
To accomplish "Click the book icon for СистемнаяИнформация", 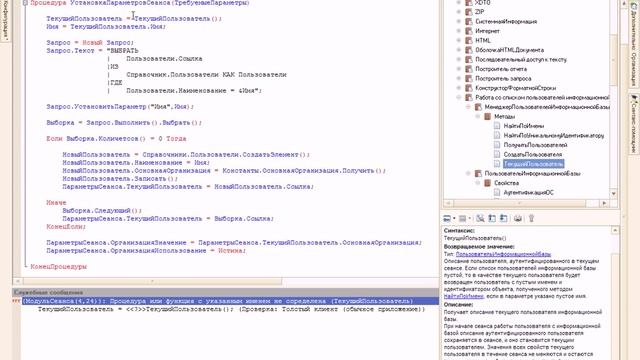I will (x=469, y=21).
